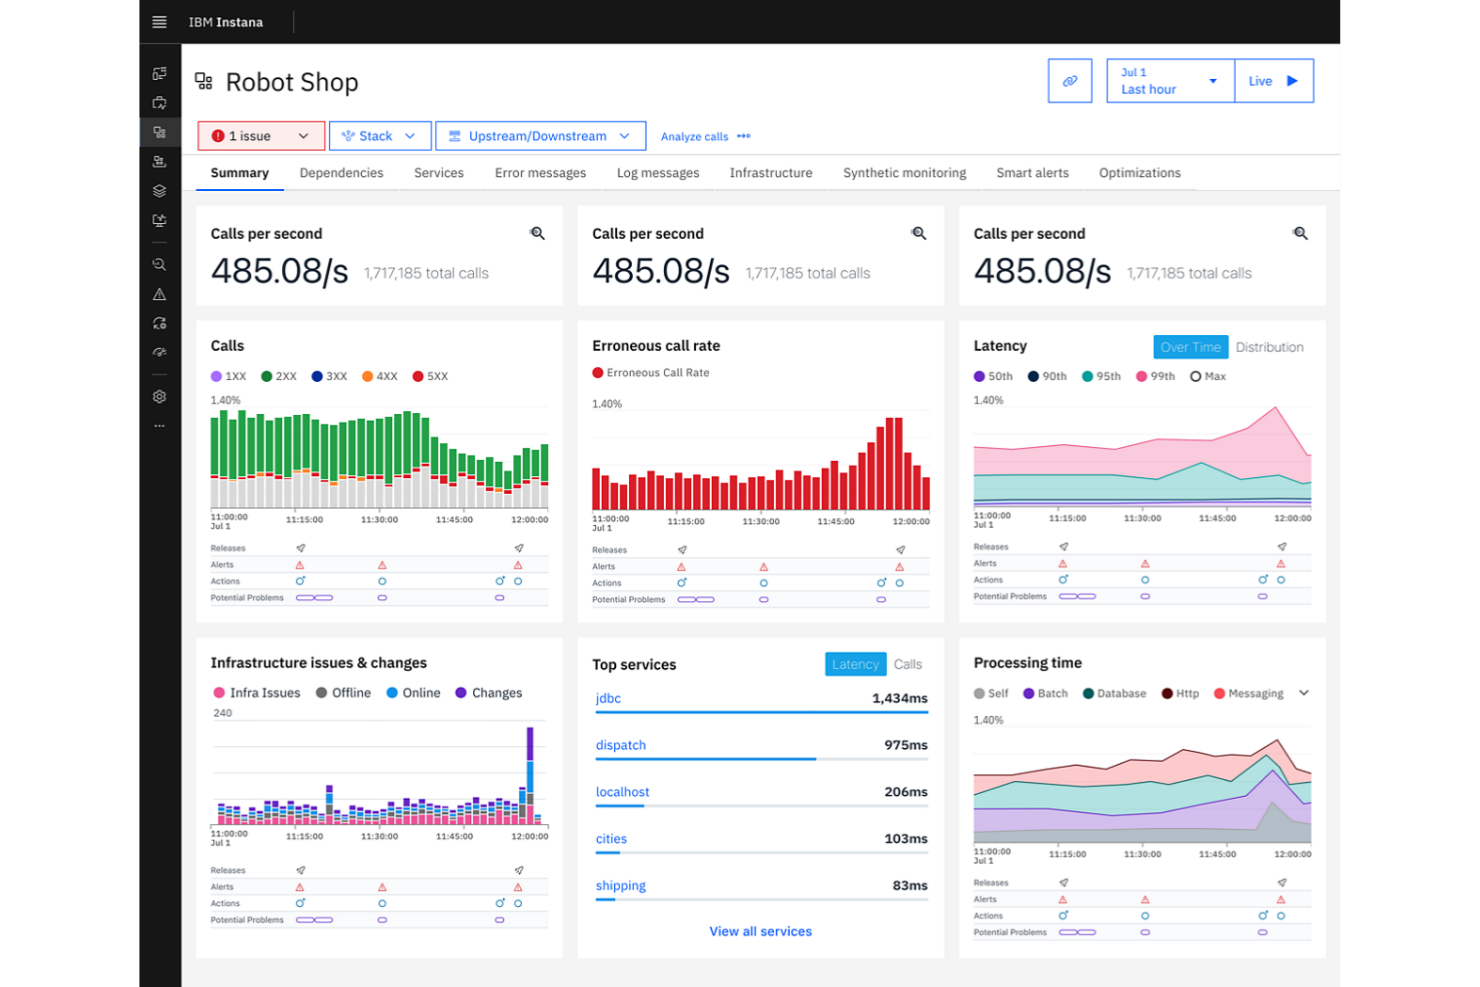Open Analytics via the magnifier sidebar icon
This screenshot has height=987, width=1480.
[159, 264]
